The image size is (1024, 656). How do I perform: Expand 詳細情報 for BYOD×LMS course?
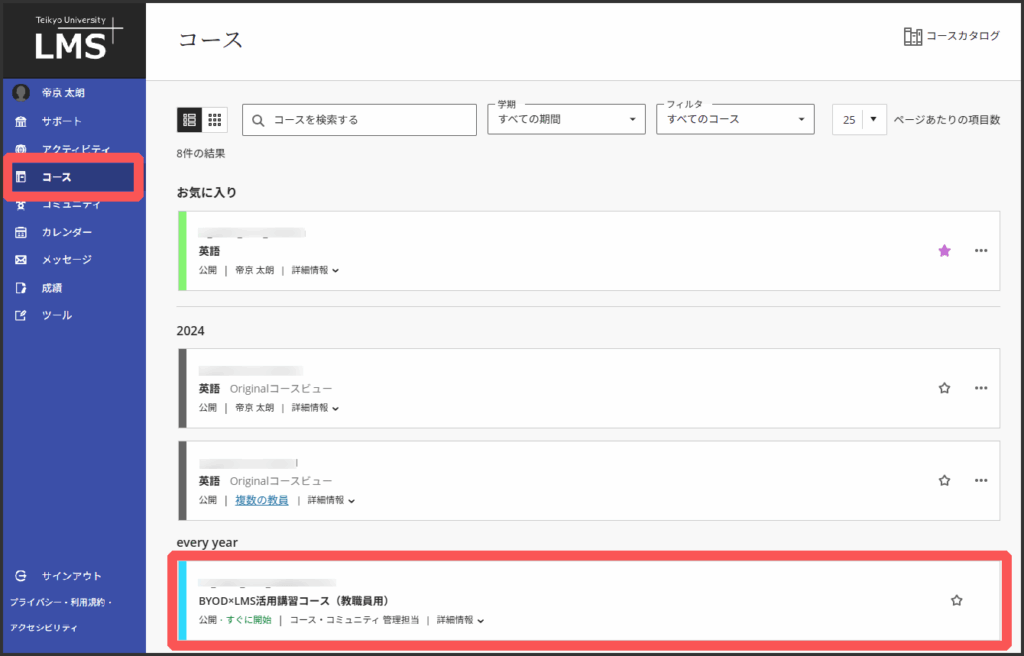460,620
